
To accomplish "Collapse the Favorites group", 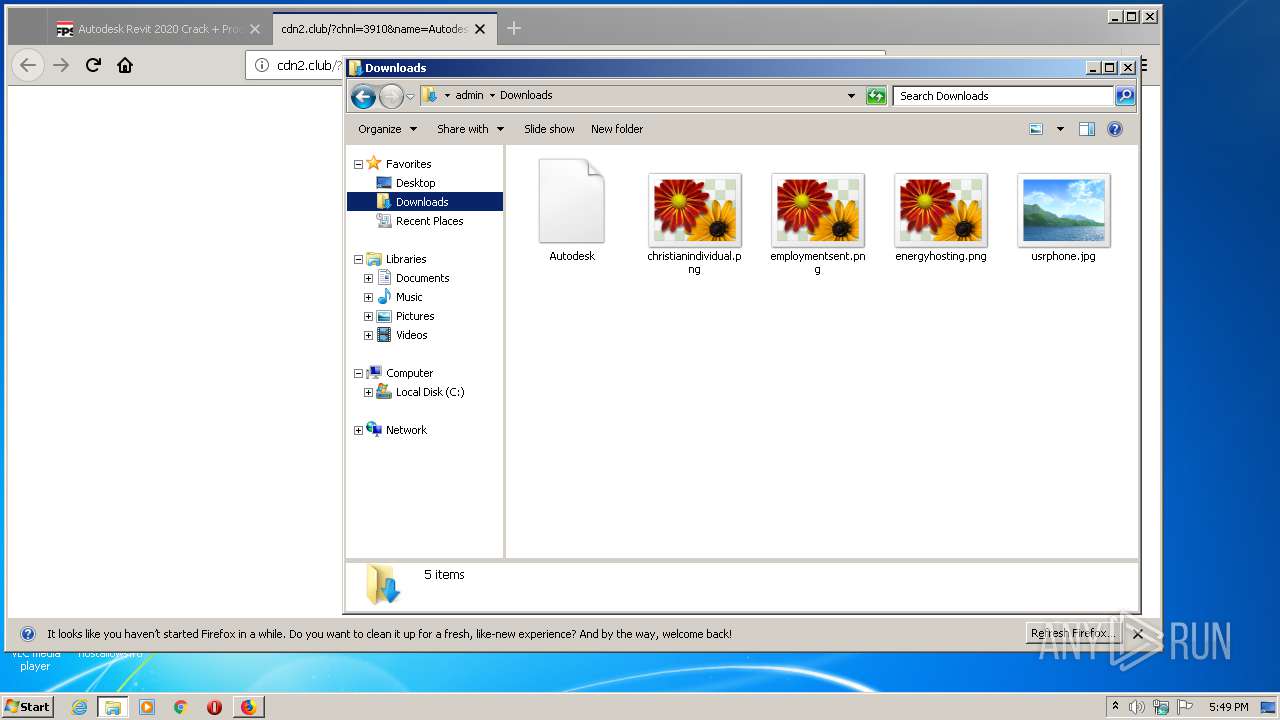I will pos(358,164).
